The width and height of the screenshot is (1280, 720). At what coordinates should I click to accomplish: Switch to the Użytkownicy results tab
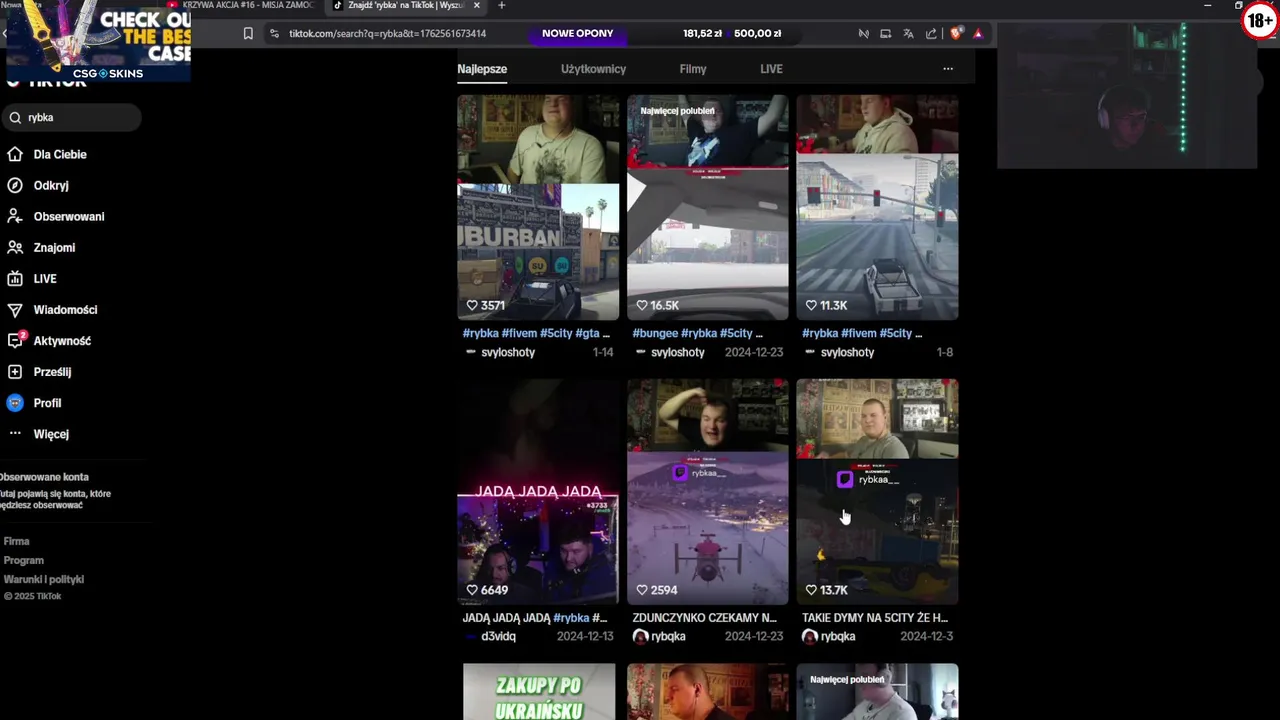(593, 69)
